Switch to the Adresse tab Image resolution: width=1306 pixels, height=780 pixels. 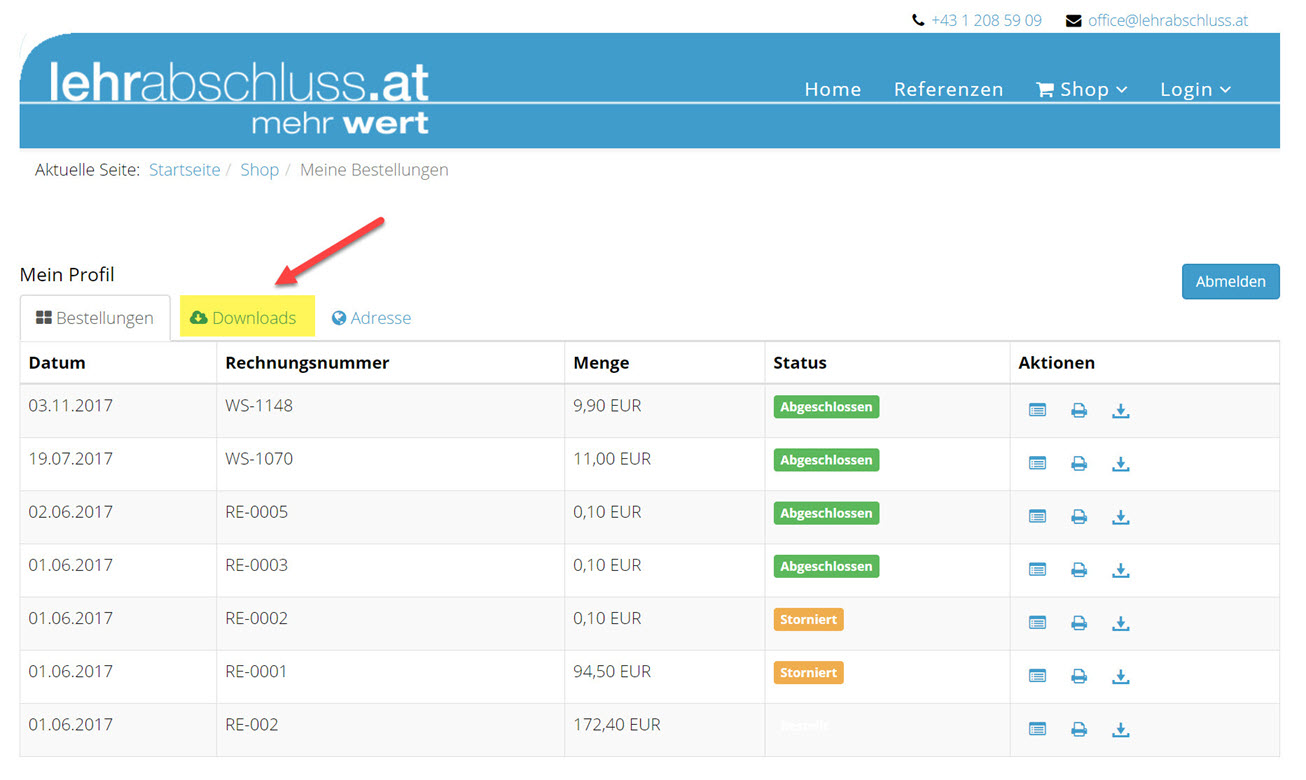[380, 317]
